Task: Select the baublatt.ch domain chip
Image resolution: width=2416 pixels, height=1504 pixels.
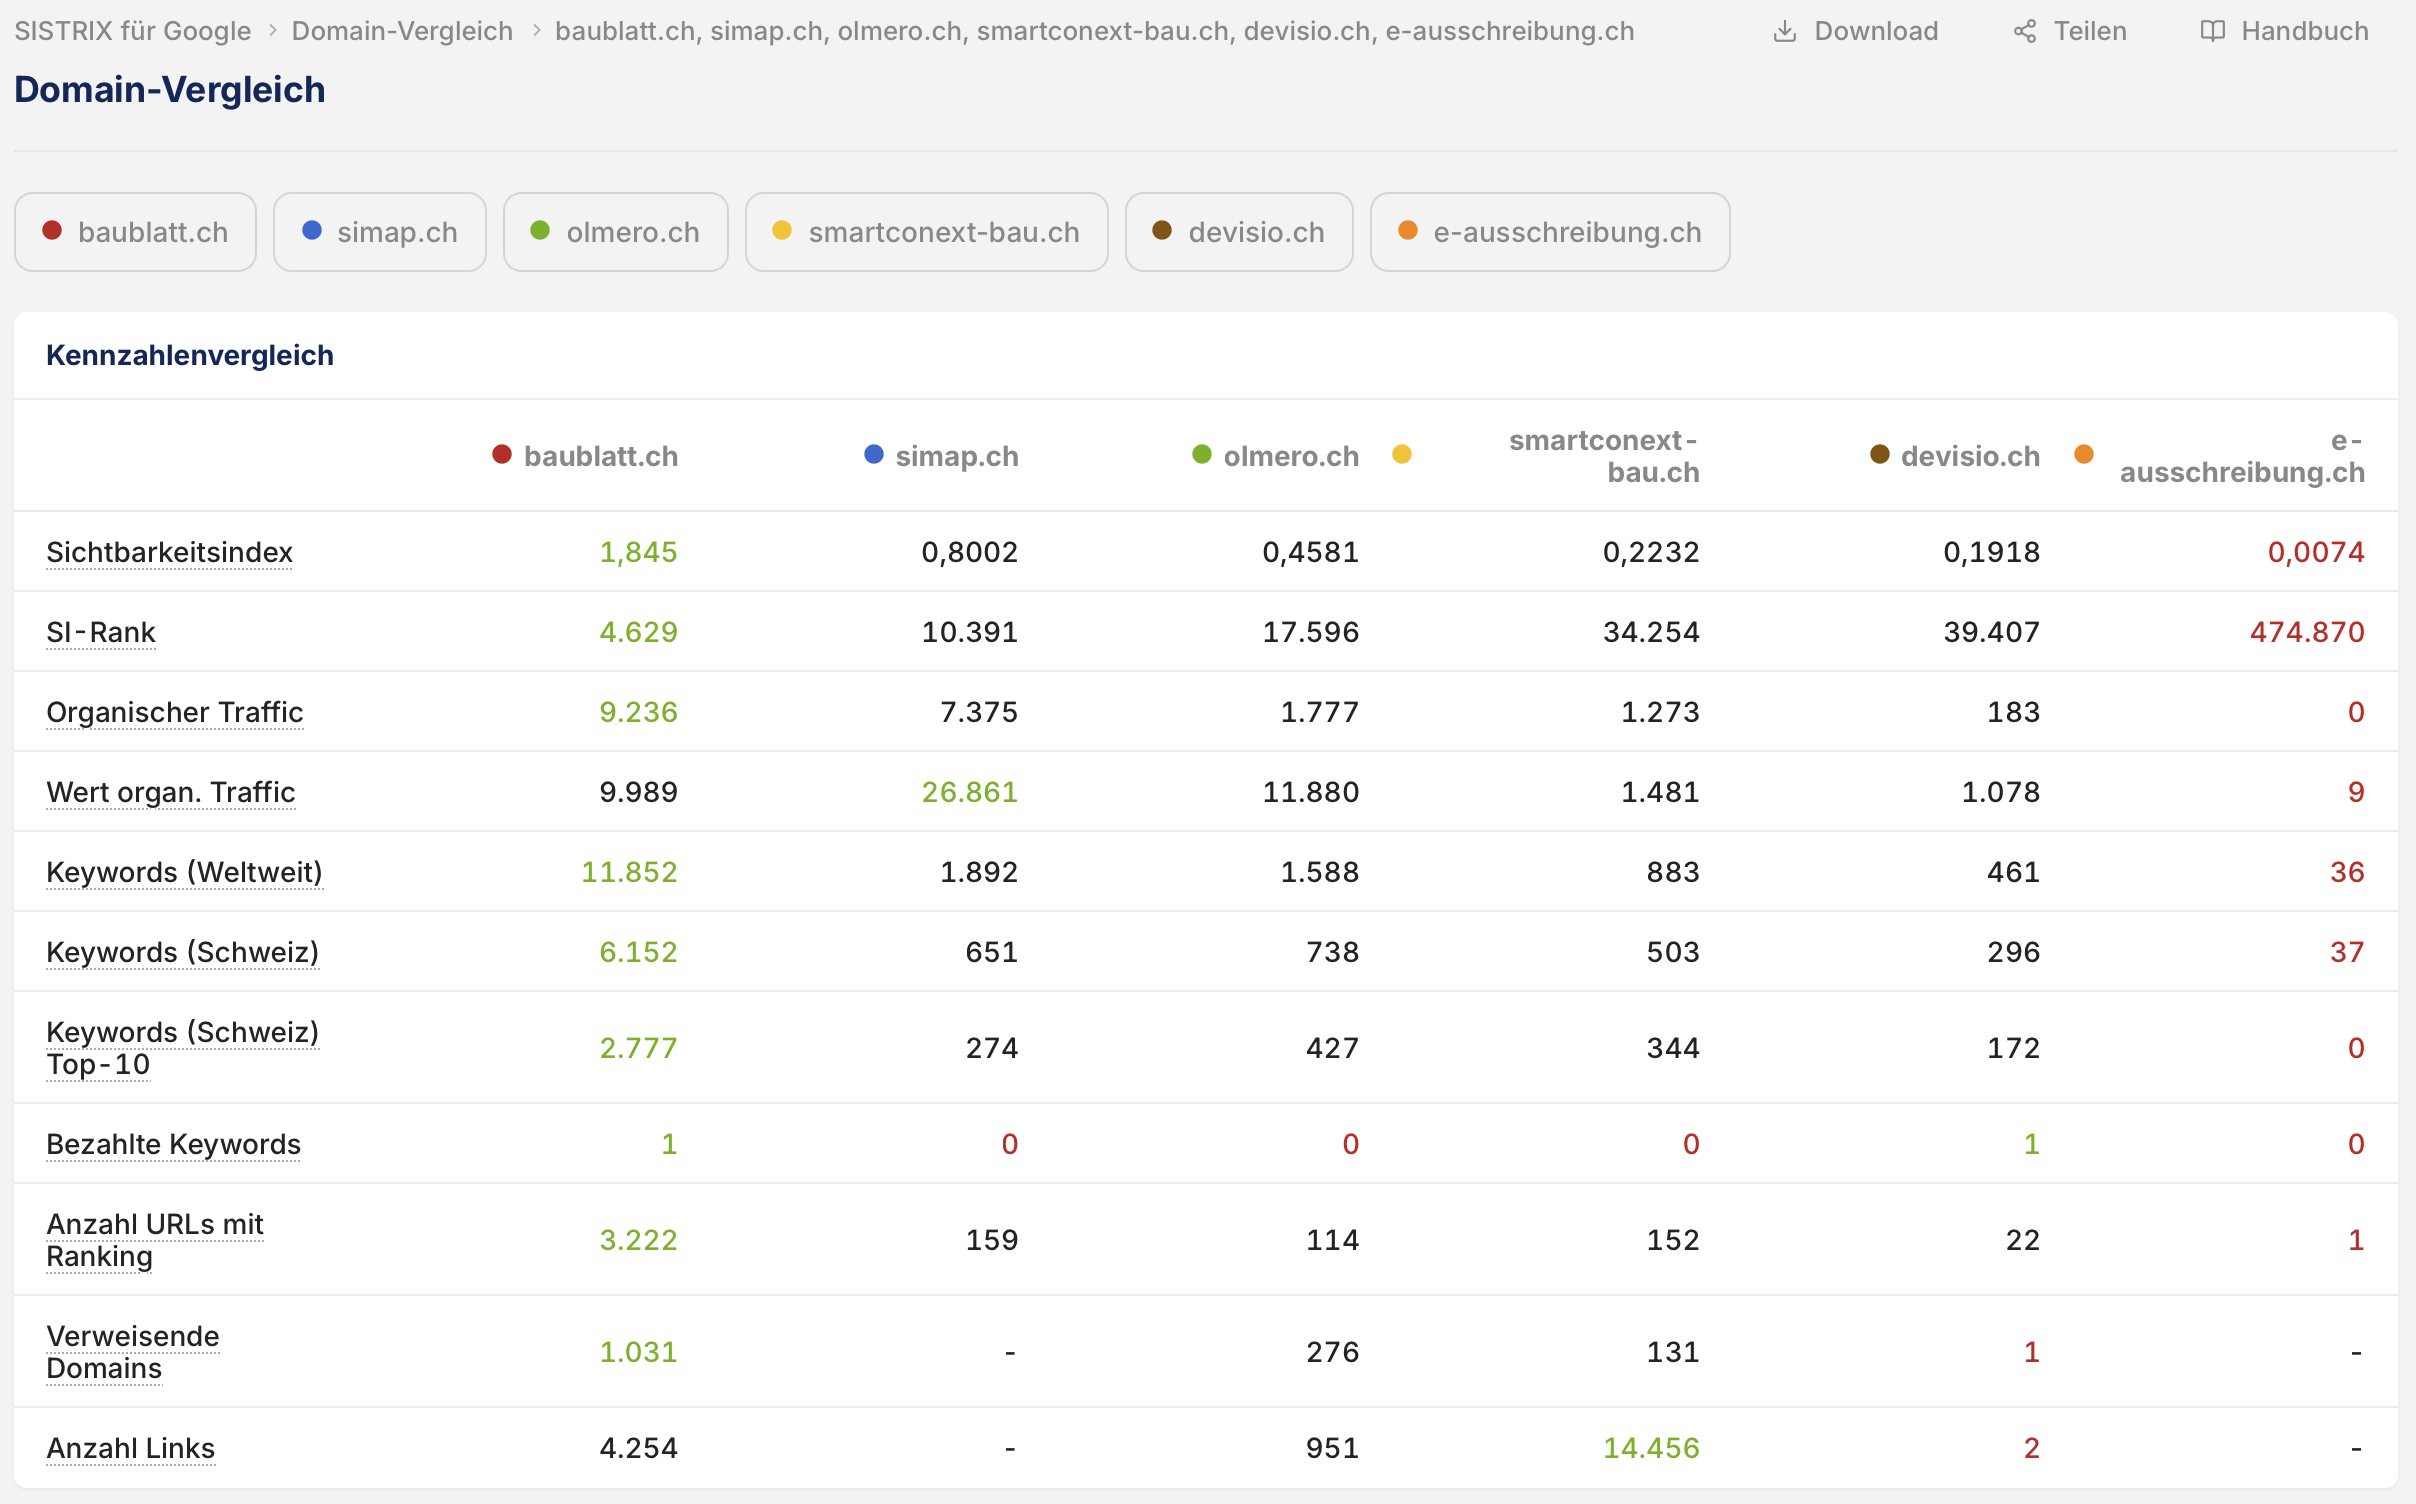Action: [x=135, y=232]
